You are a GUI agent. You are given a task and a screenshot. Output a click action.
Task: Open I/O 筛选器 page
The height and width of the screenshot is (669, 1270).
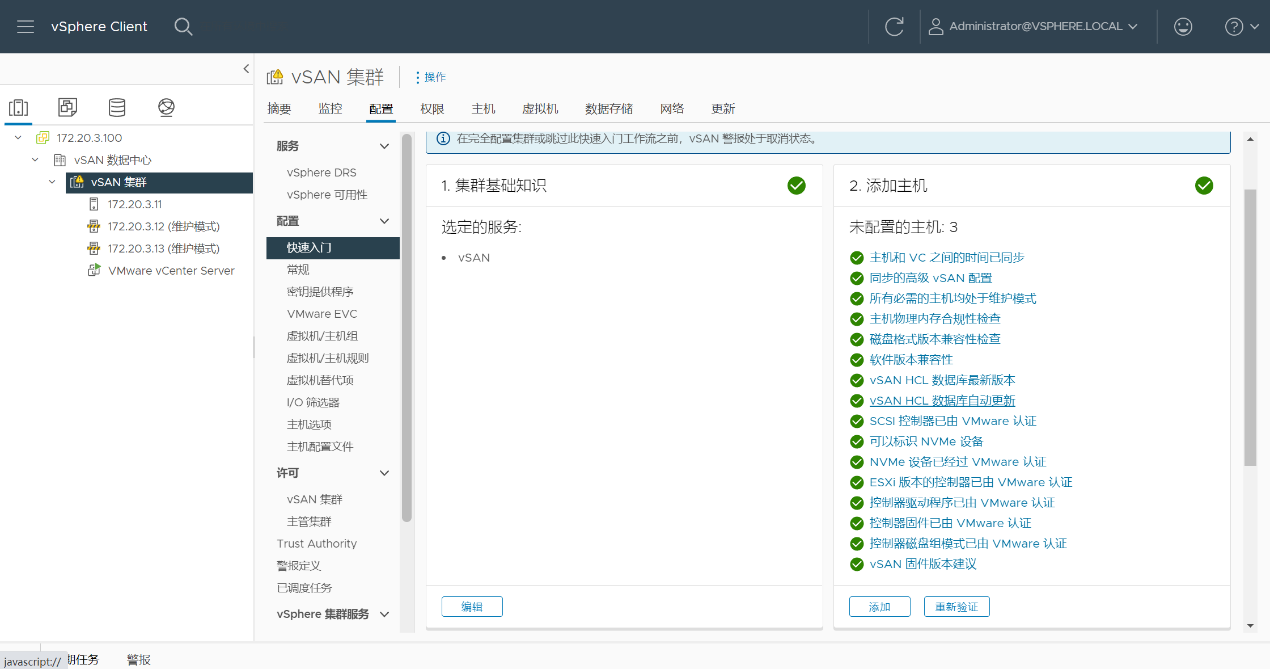(x=313, y=402)
